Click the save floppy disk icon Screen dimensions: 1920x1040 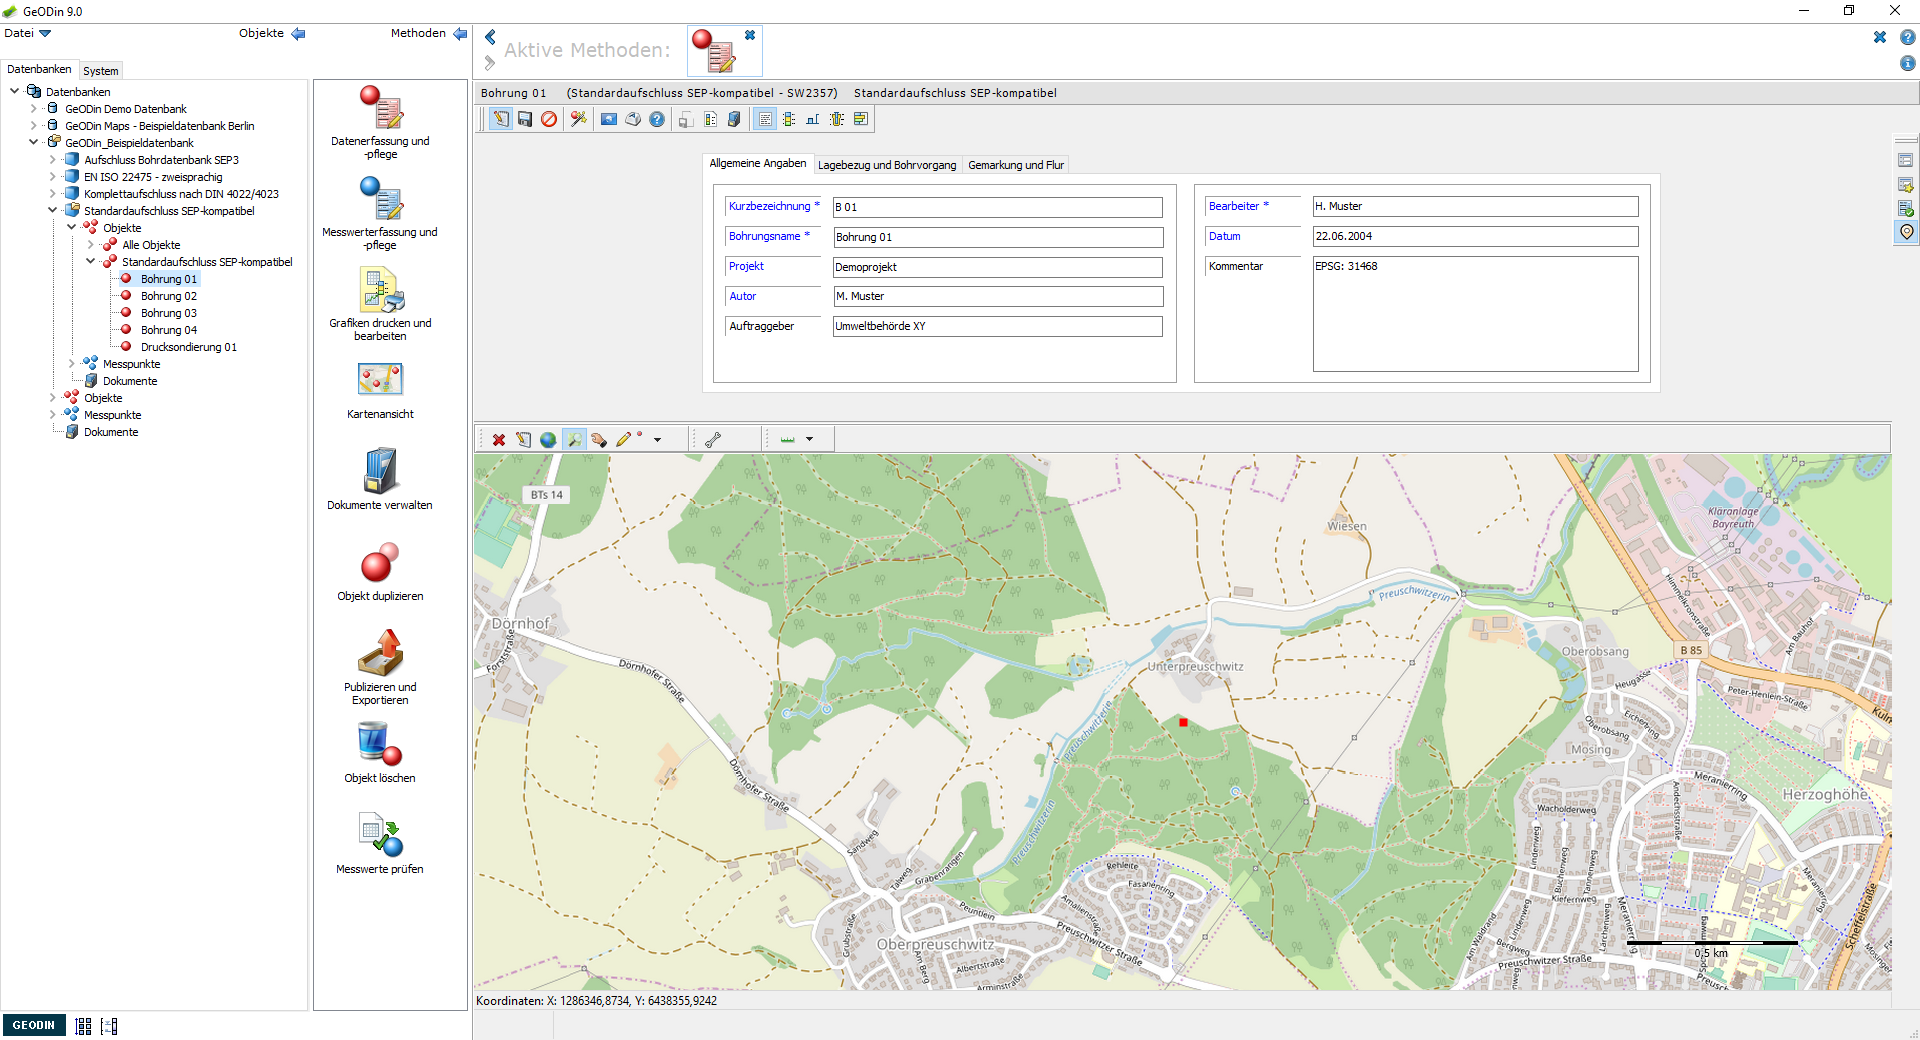(x=525, y=119)
